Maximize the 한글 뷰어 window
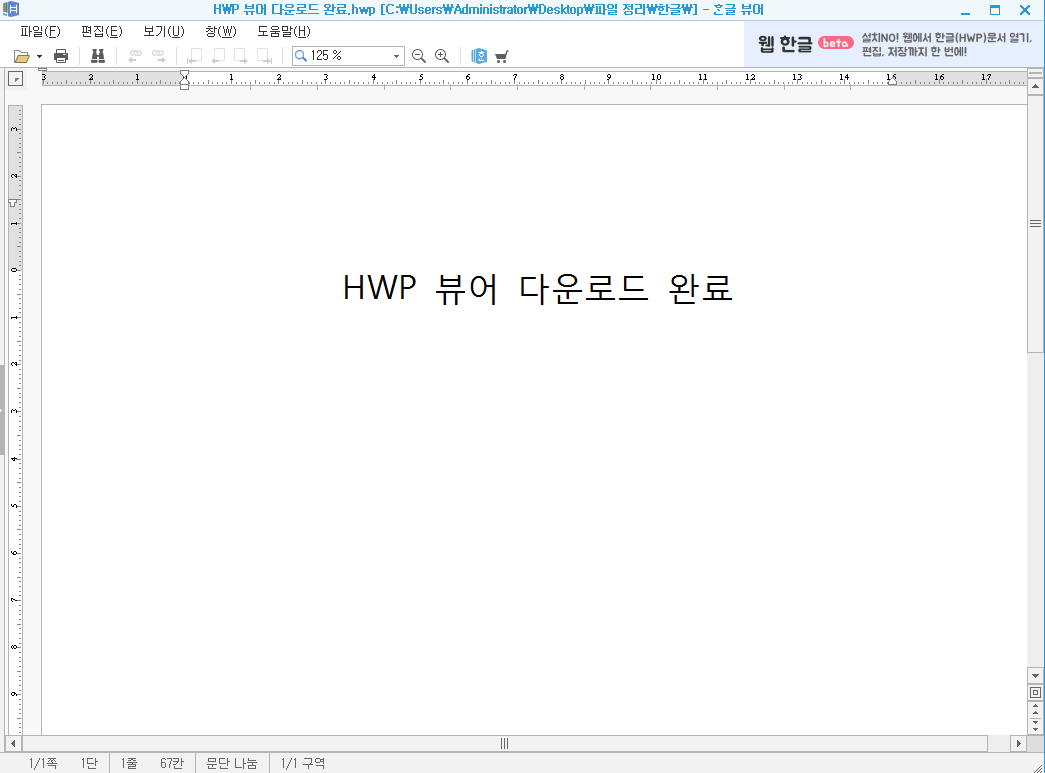1045x773 pixels. [x=995, y=10]
